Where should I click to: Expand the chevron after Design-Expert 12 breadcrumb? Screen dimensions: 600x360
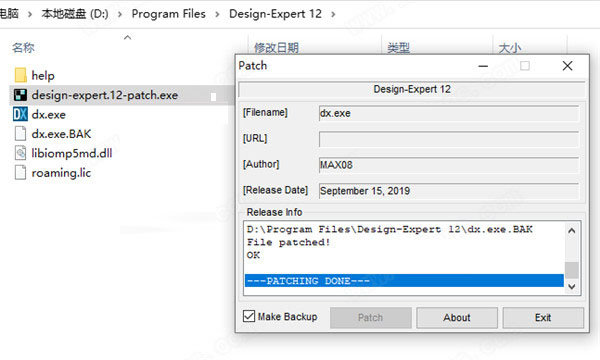click(333, 14)
